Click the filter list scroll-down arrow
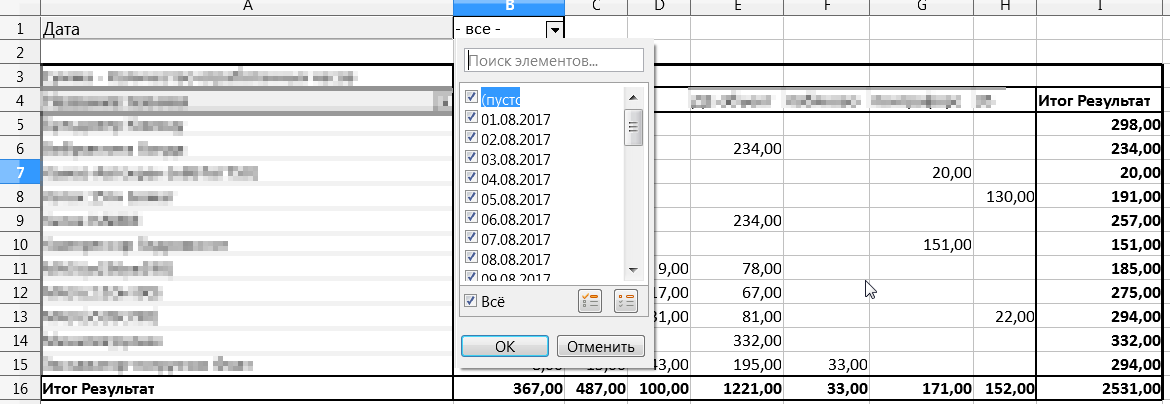The image size is (1170, 404). click(634, 270)
